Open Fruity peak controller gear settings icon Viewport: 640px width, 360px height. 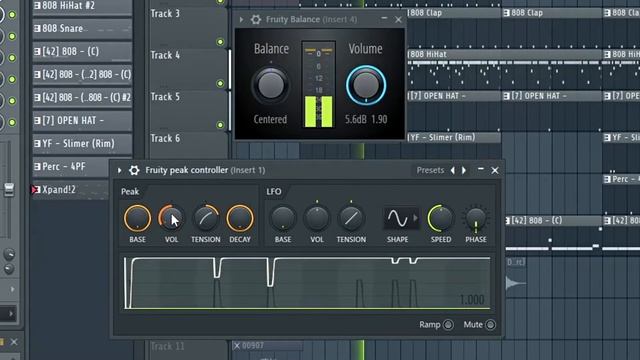[134, 170]
